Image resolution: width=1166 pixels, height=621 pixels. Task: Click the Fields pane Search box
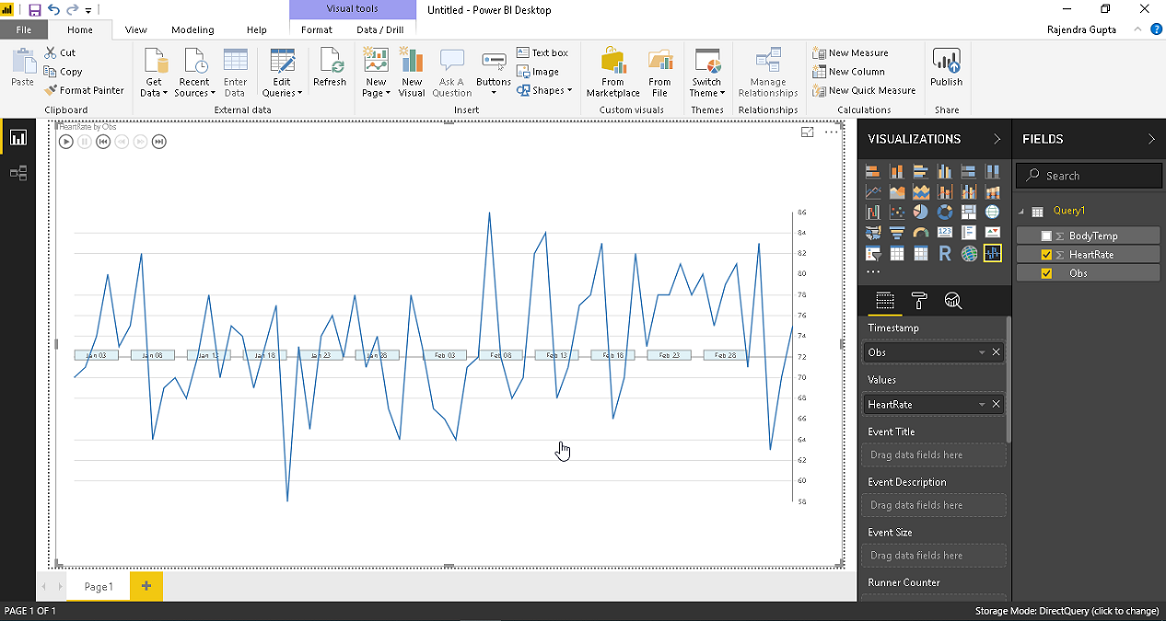coord(1088,176)
